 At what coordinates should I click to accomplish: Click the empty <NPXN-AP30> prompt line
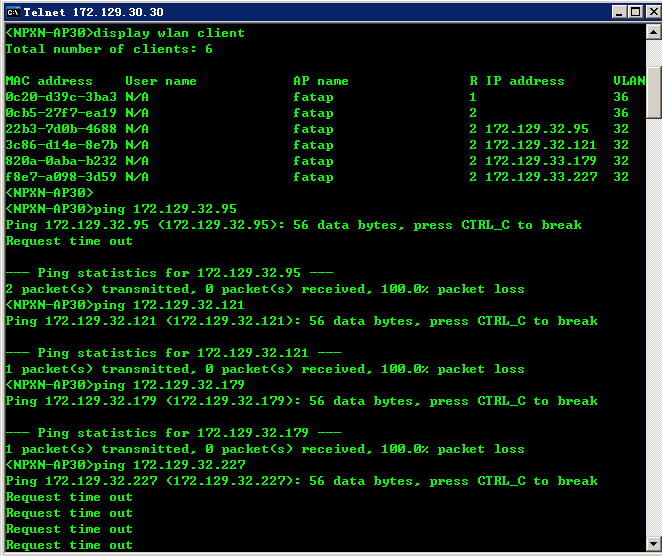pyautogui.click(x=49, y=193)
